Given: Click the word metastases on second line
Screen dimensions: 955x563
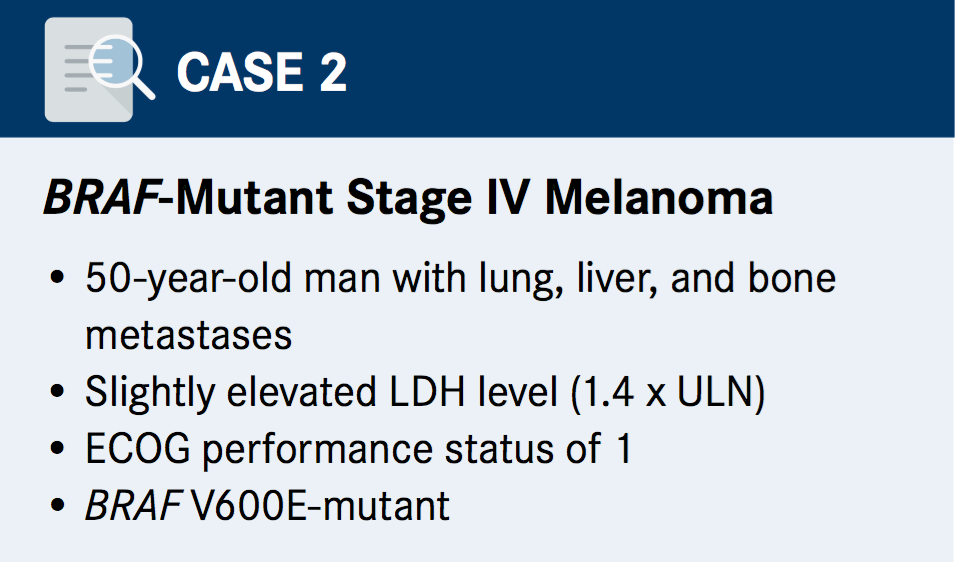Looking at the screenshot, I should (188, 334).
